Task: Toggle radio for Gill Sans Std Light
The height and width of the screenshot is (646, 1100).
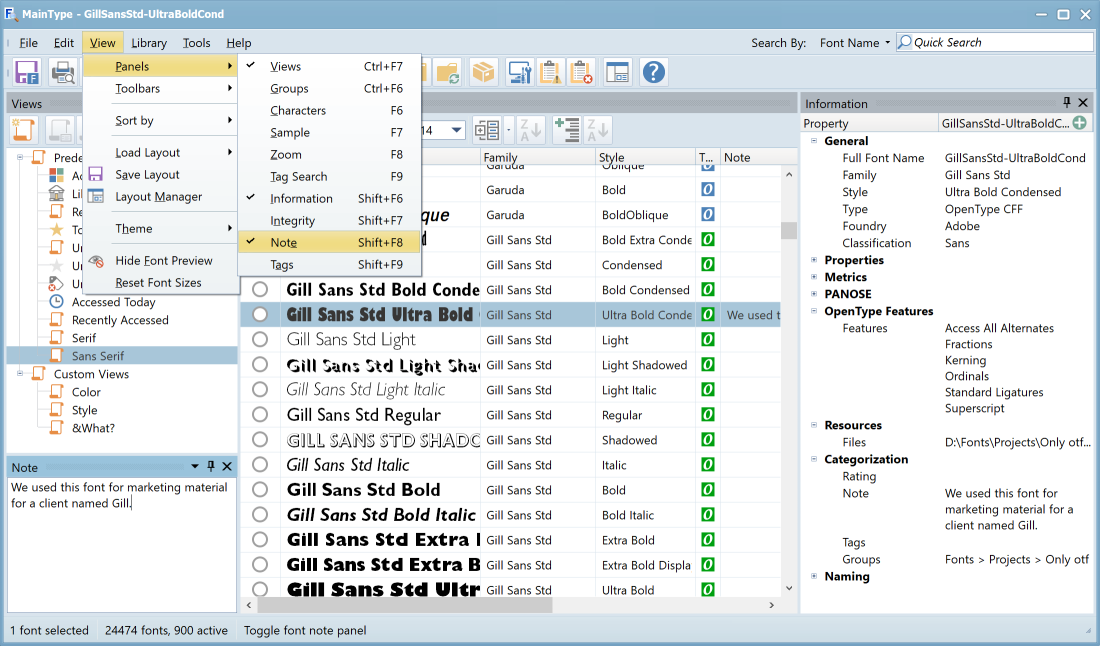Action: click(260, 339)
